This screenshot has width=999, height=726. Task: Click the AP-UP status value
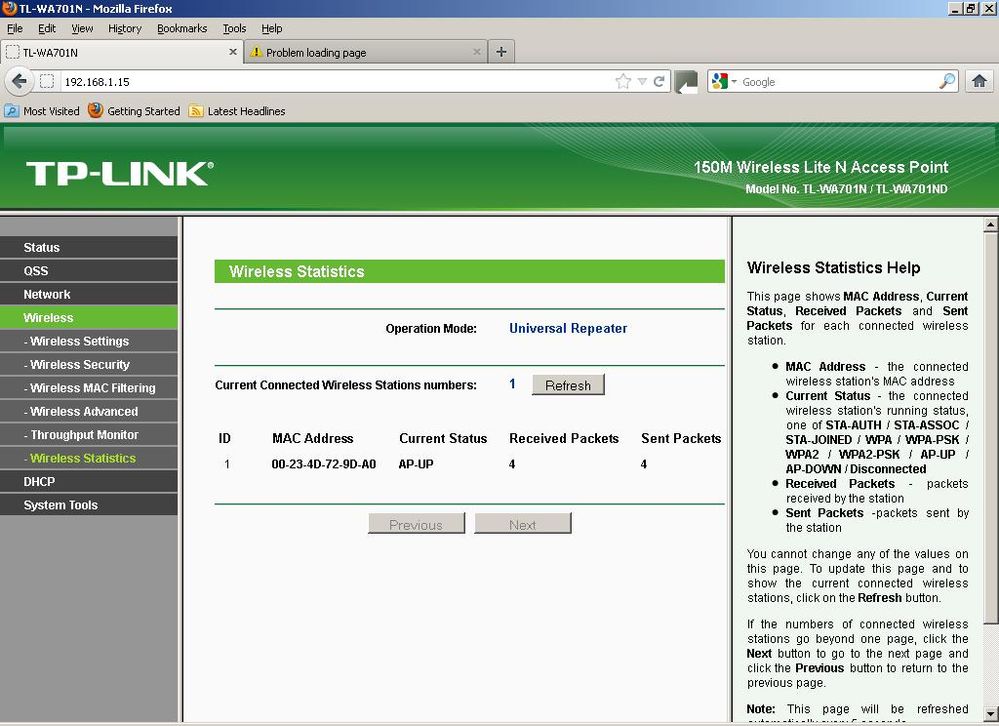416,464
